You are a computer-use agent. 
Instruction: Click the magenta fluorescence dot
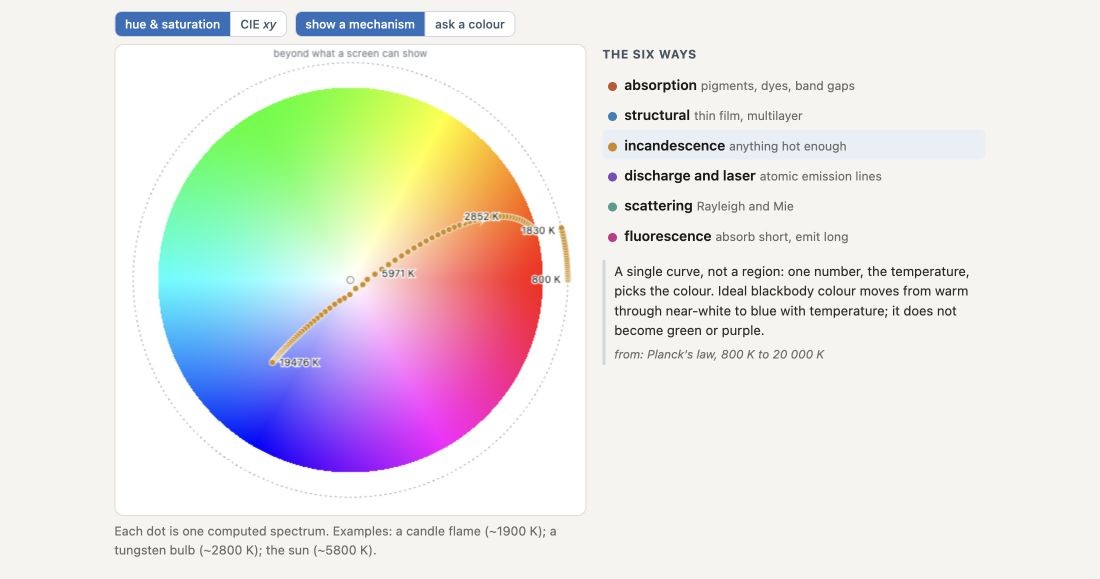(612, 237)
